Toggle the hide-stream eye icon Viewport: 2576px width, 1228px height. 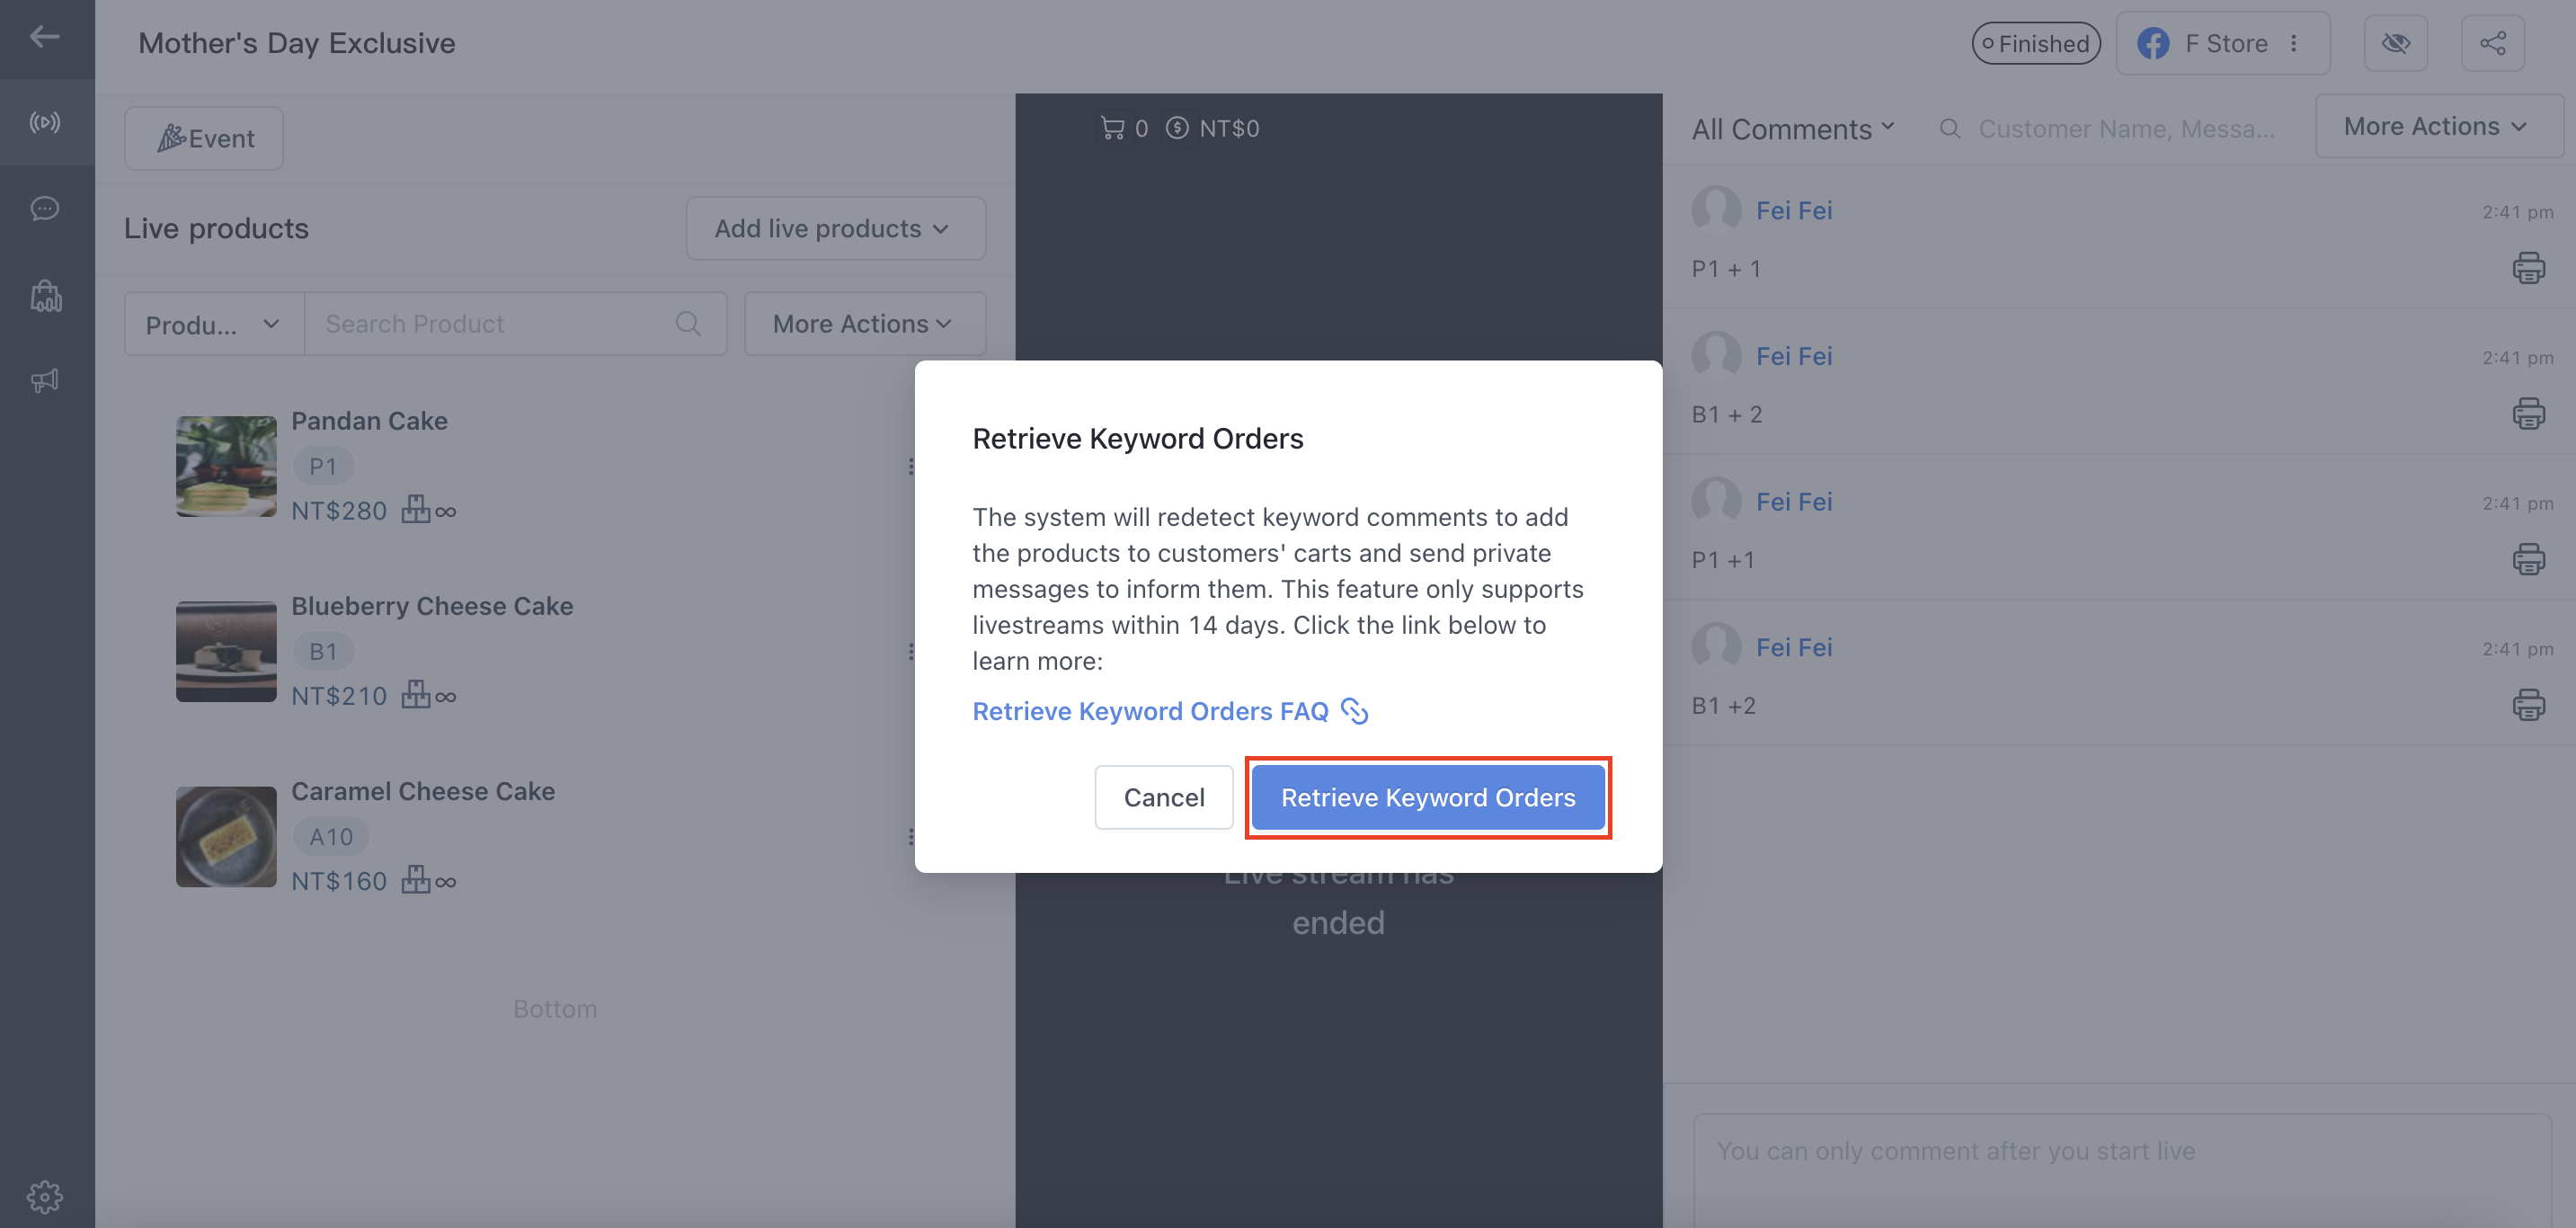tap(2395, 43)
